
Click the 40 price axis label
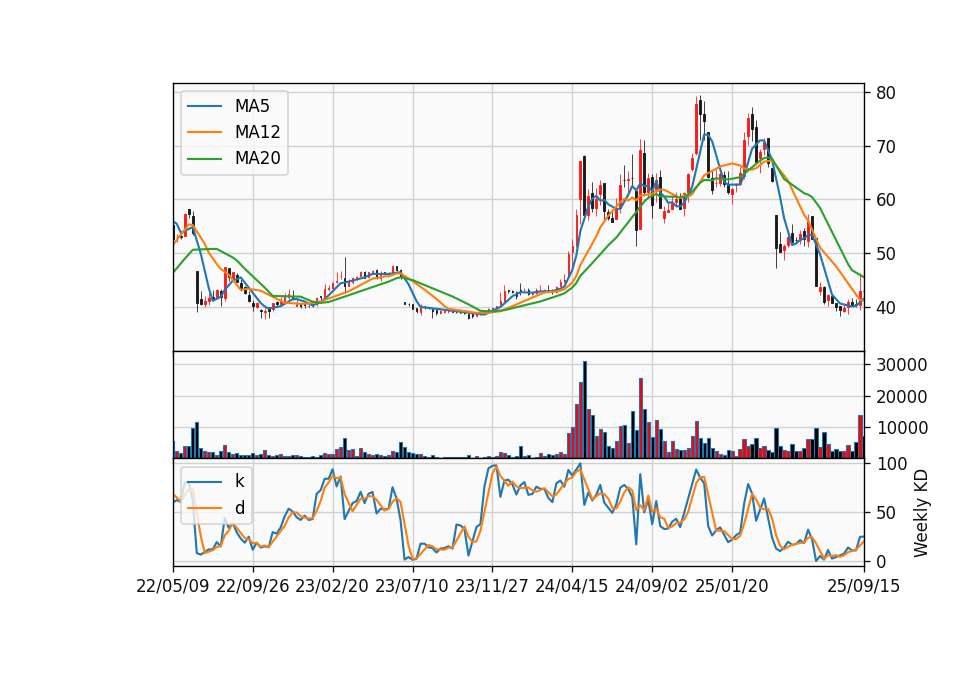tap(886, 307)
